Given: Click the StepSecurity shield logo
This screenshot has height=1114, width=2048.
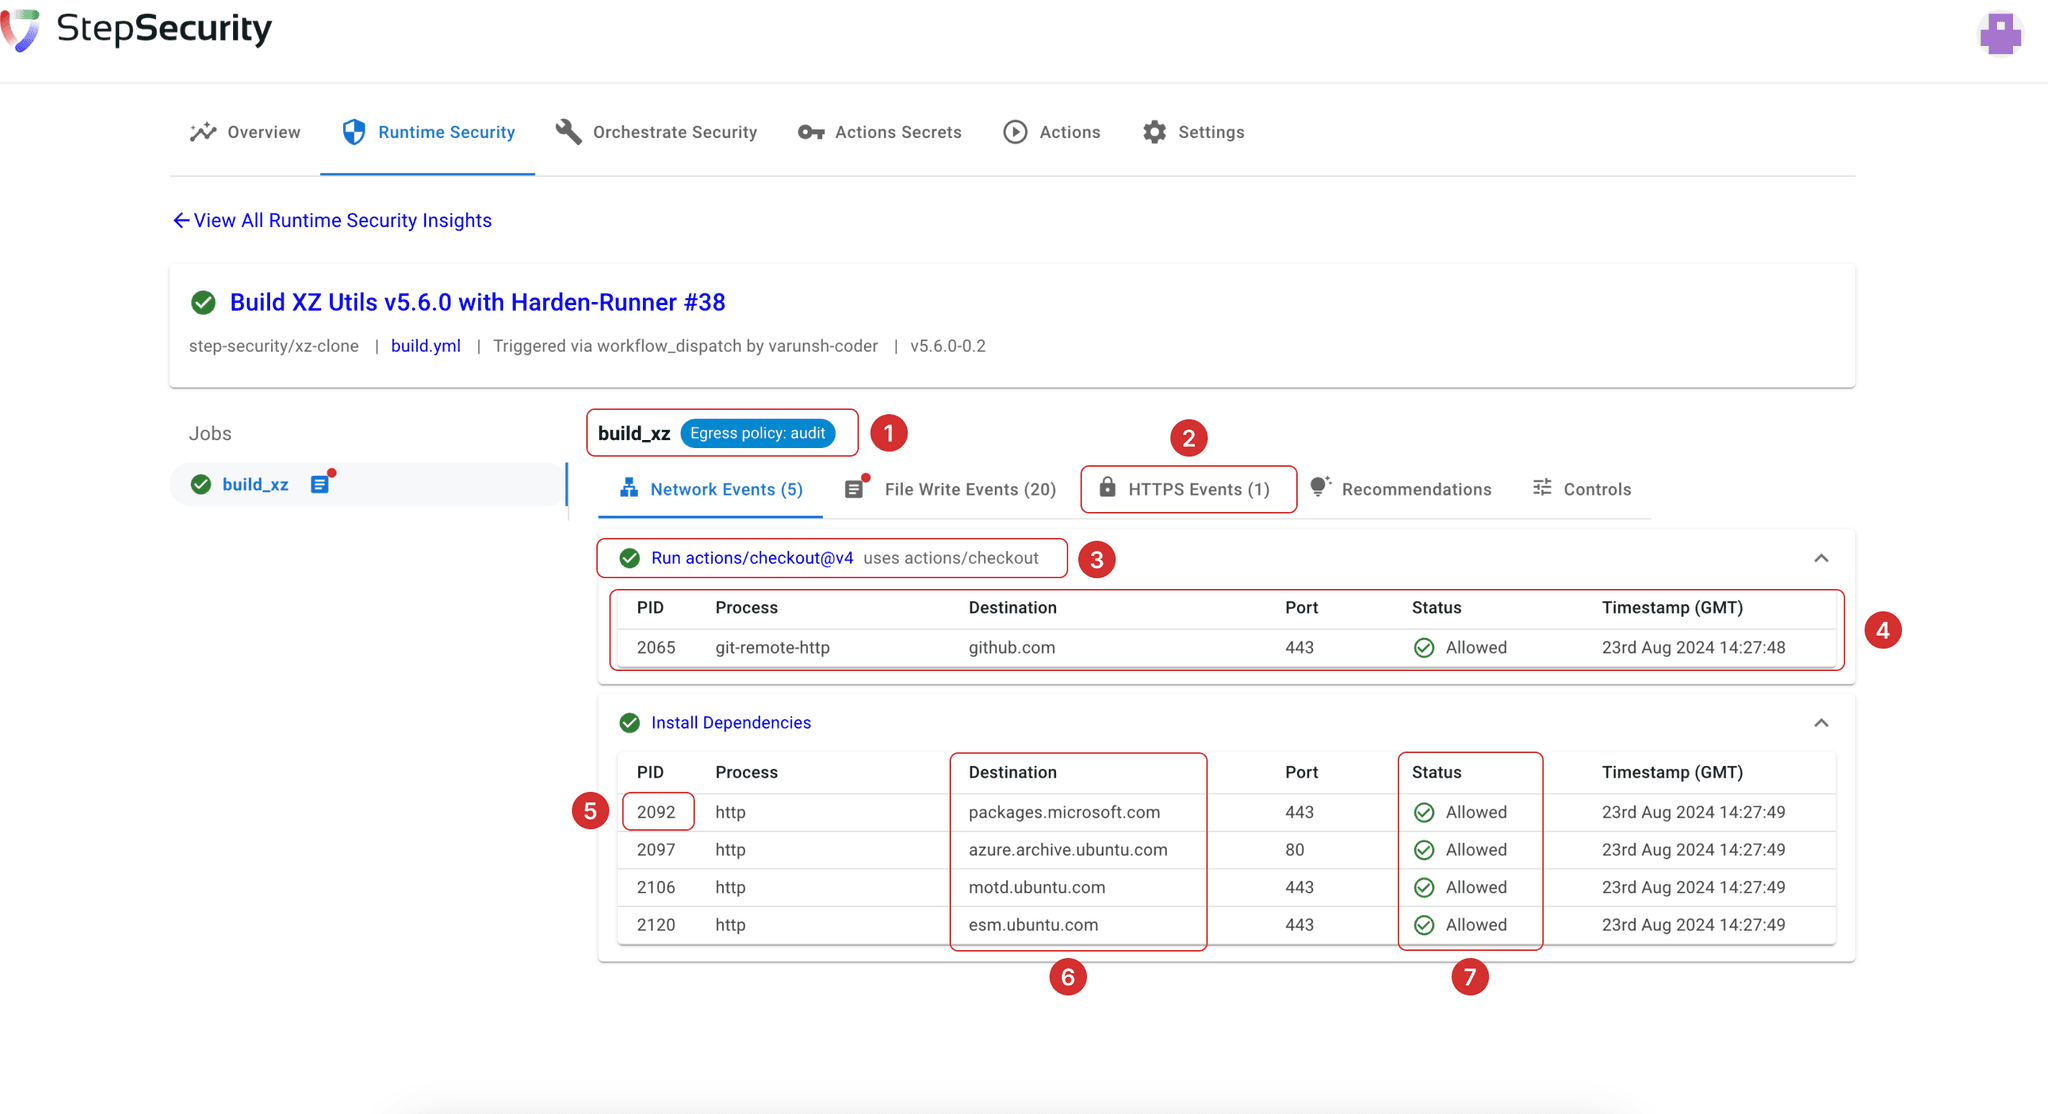Looking at the screenshot, I should point(20,30).
